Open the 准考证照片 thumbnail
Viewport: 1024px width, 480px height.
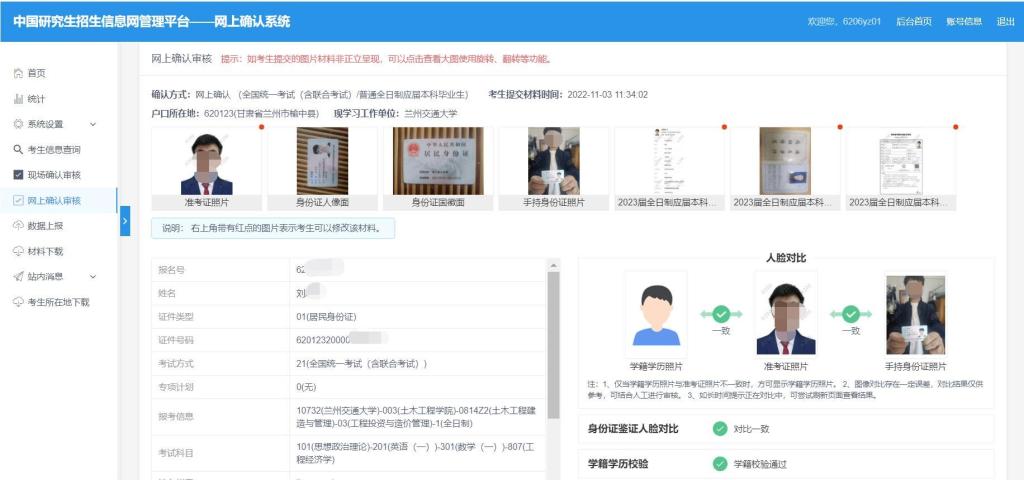pyautogui.click(x=206, y=162)
